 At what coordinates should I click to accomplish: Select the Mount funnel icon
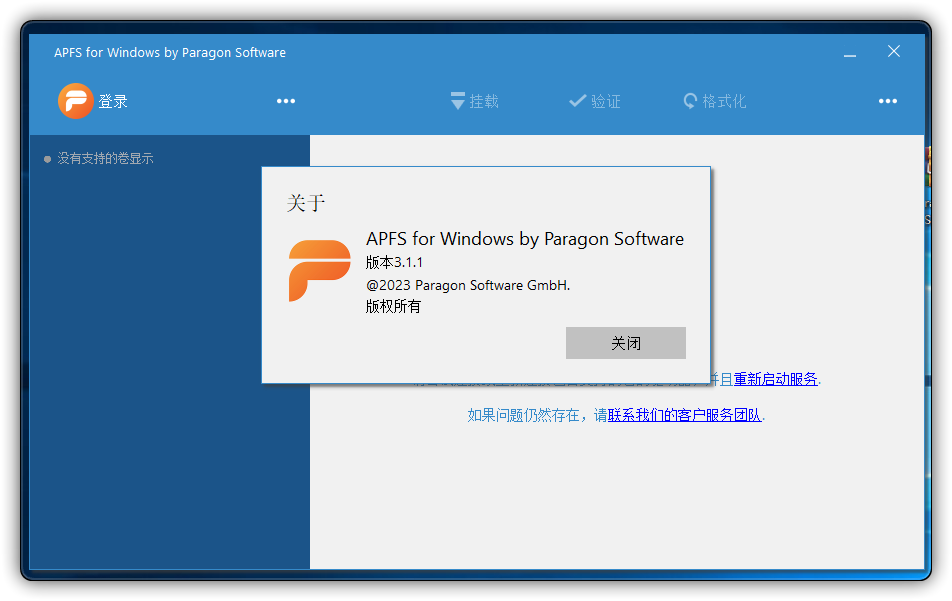[456, 100]
